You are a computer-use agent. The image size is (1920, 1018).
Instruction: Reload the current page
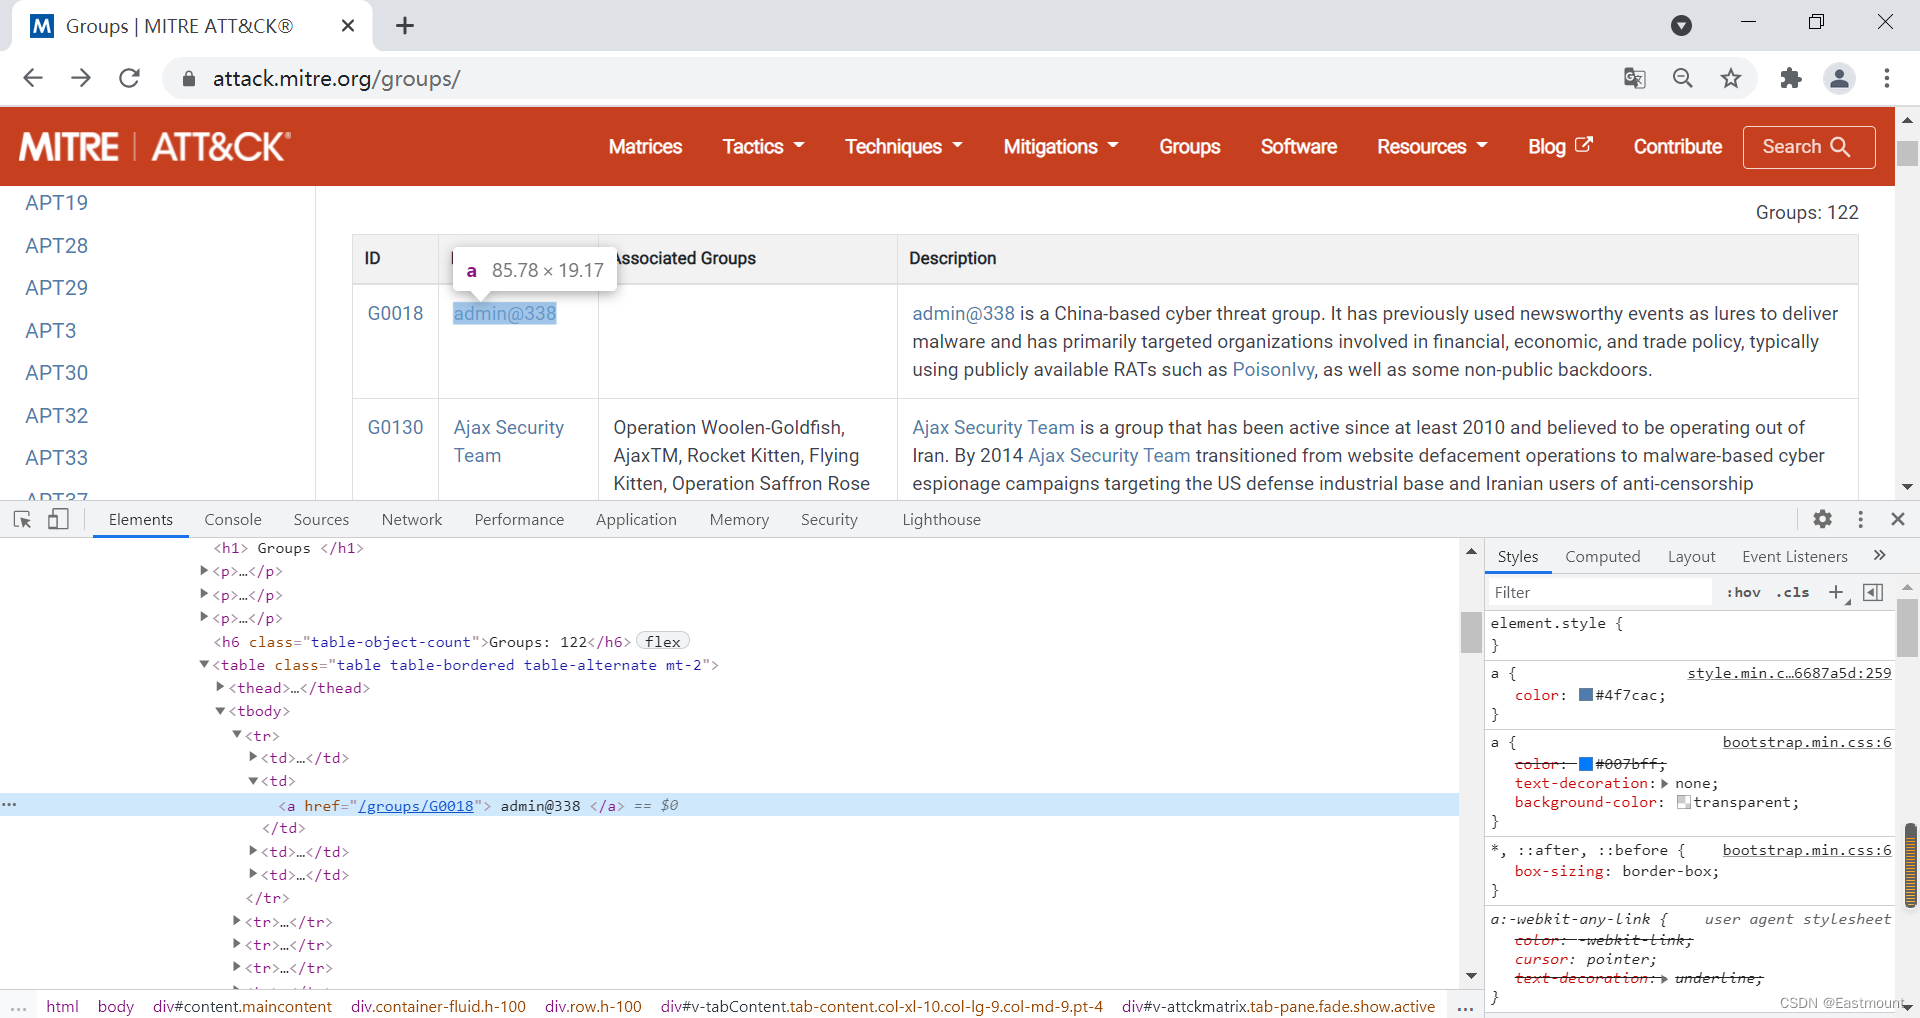(129, 78)
